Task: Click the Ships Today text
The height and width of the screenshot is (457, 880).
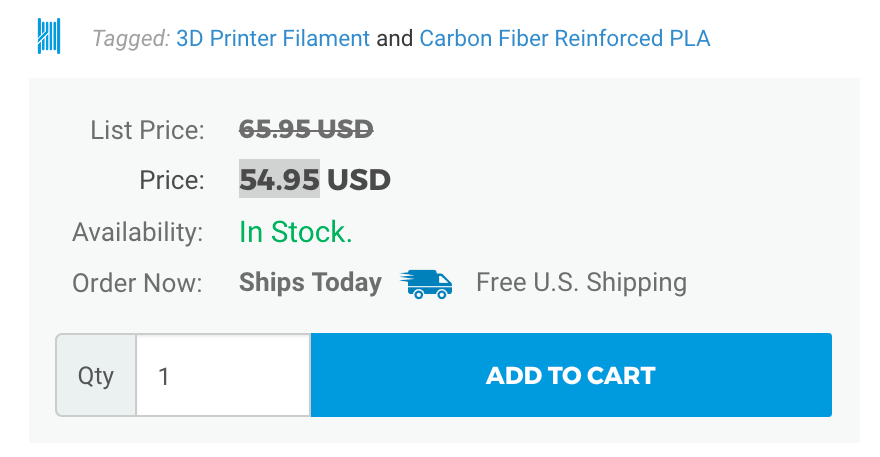Action: tap(310, 283)
